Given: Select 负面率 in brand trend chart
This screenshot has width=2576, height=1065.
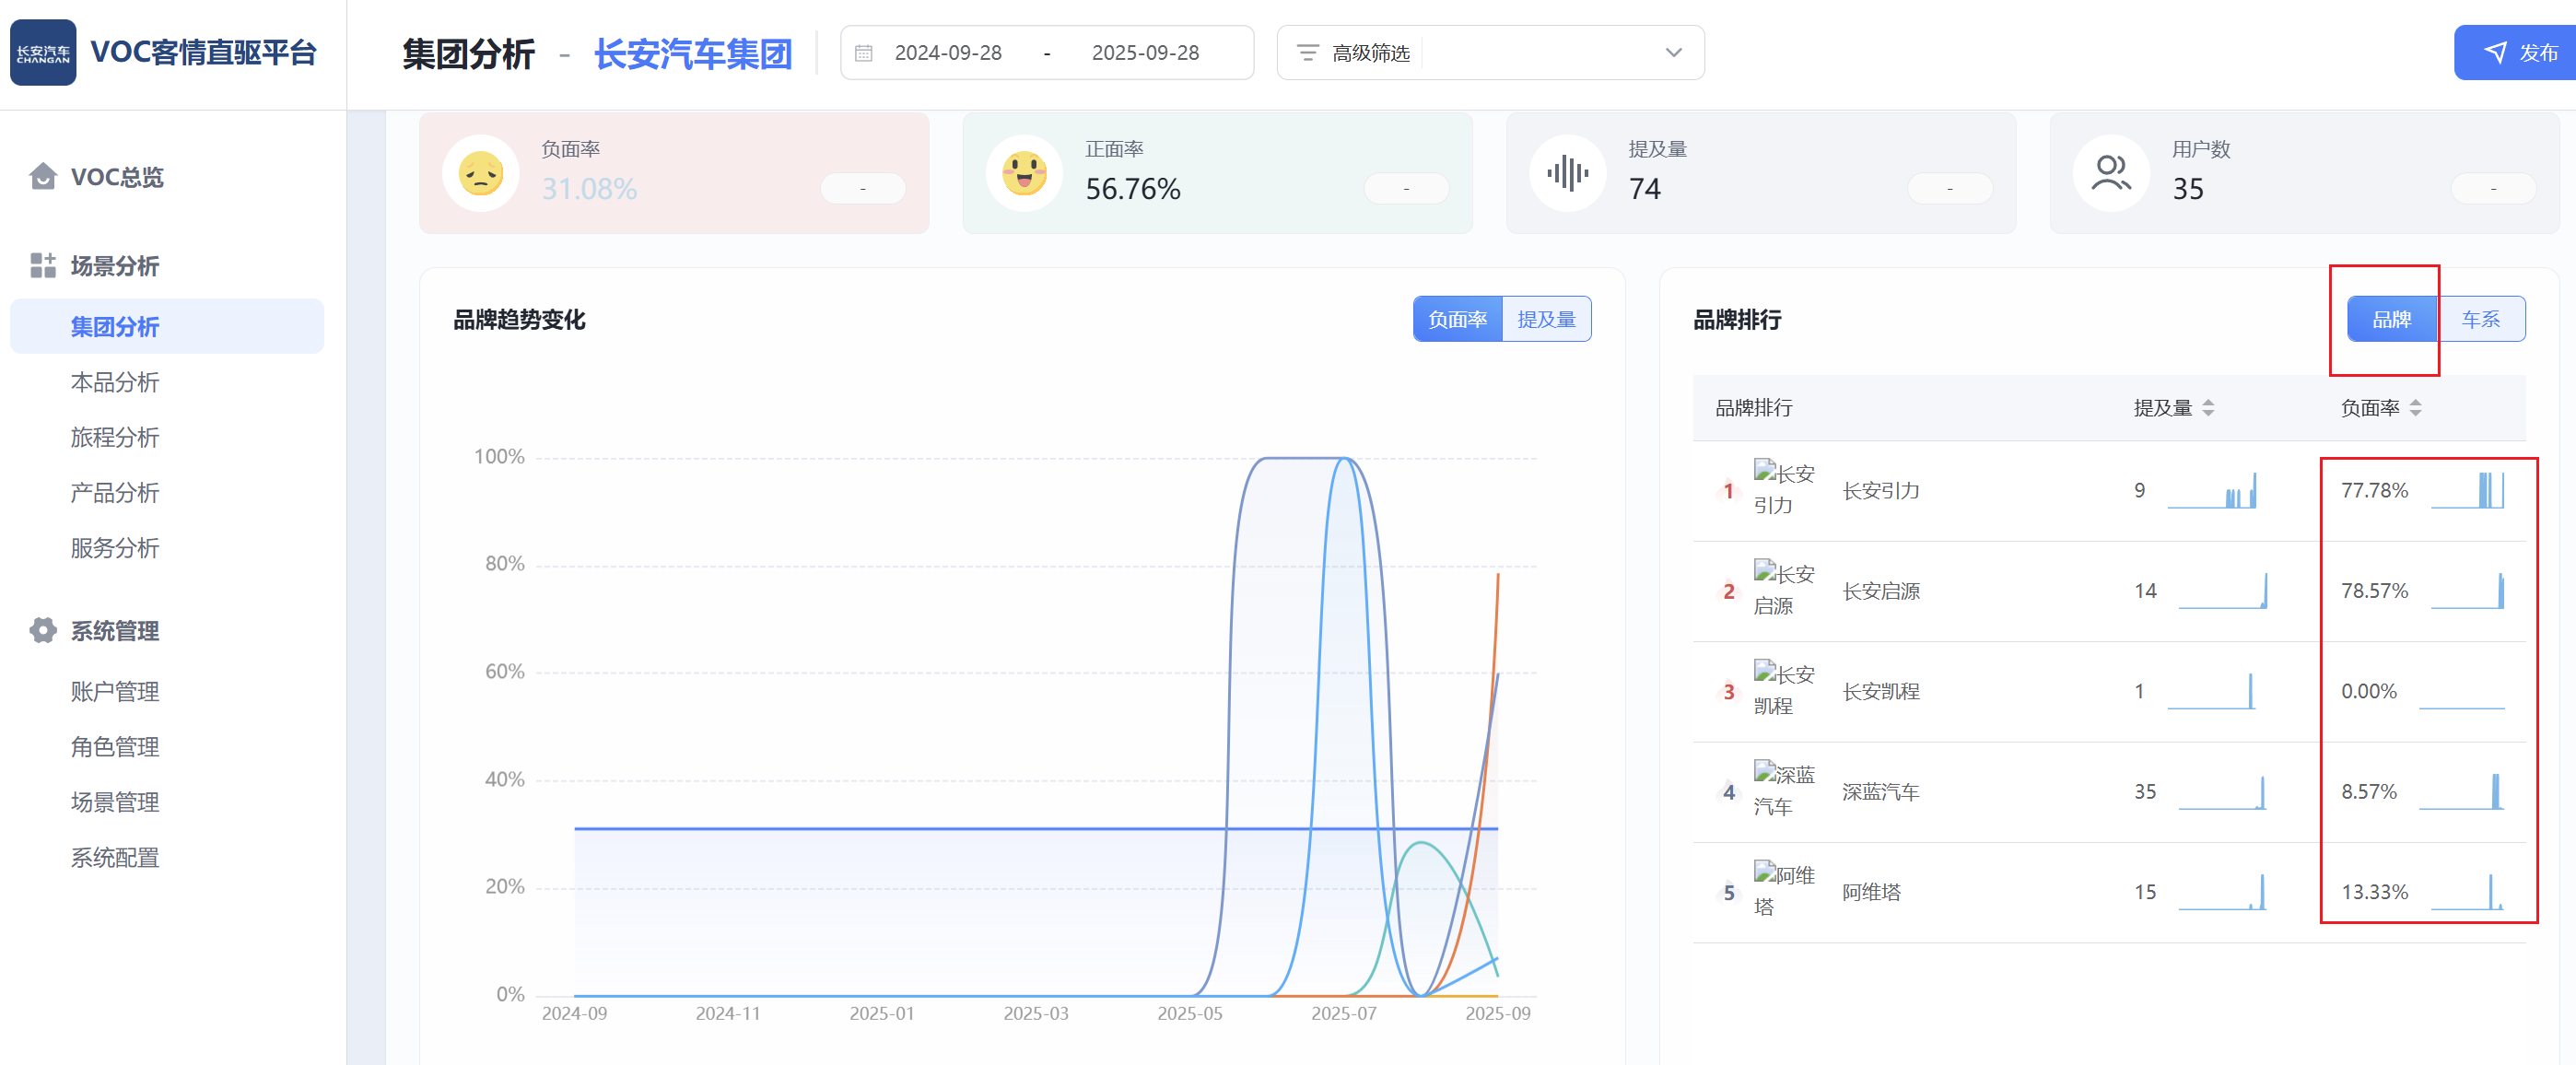Looking at the screenshot, I should pos(1457,319).
